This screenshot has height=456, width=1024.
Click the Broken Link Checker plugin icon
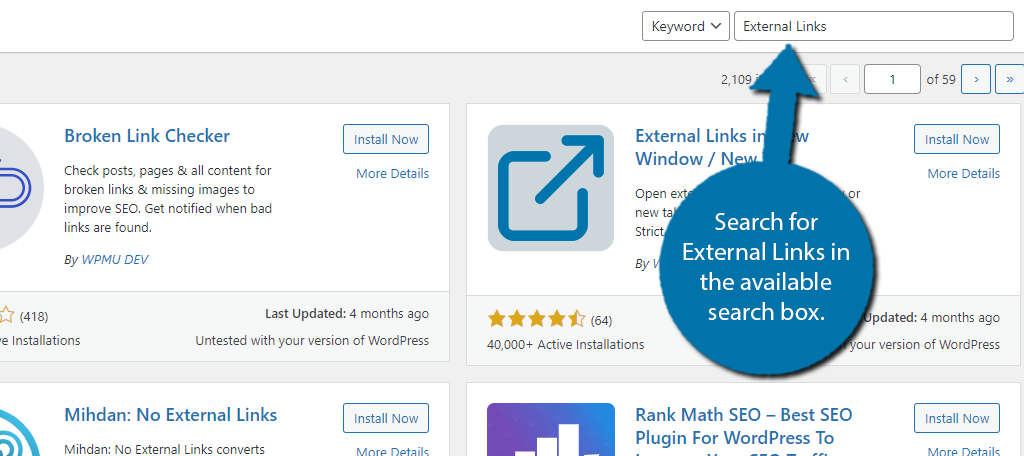(x=20, y=188)
